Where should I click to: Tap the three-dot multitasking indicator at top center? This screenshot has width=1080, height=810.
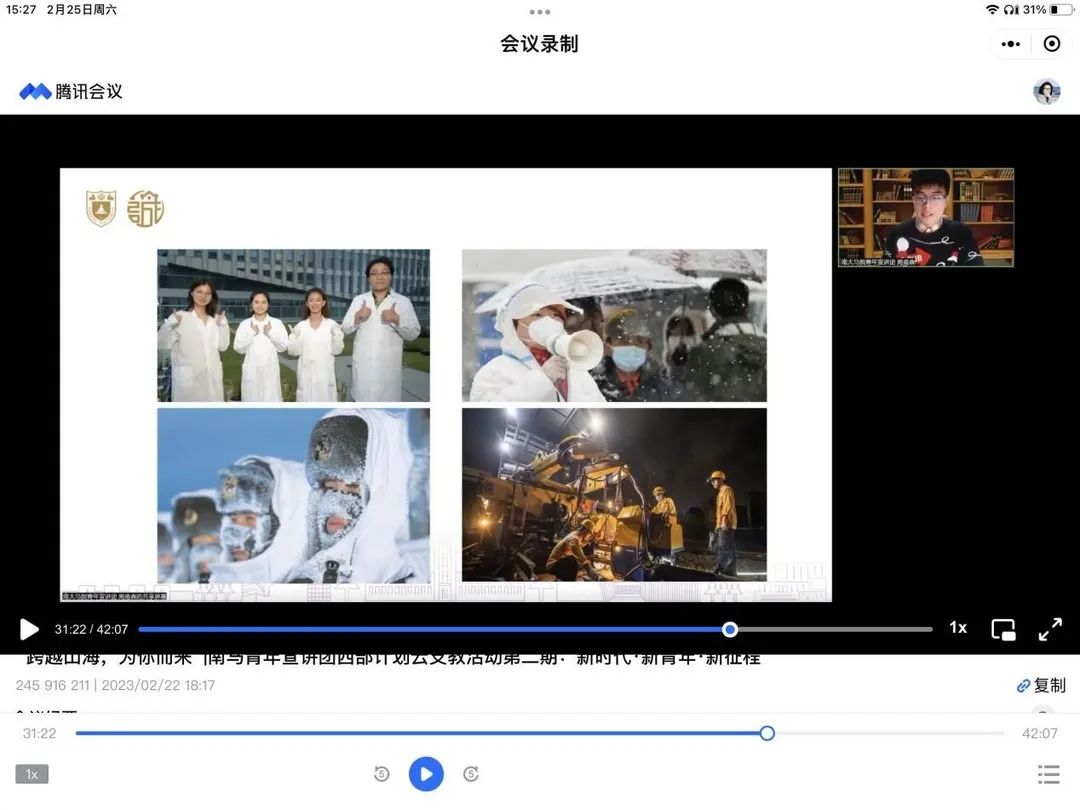tap(540, 12)
